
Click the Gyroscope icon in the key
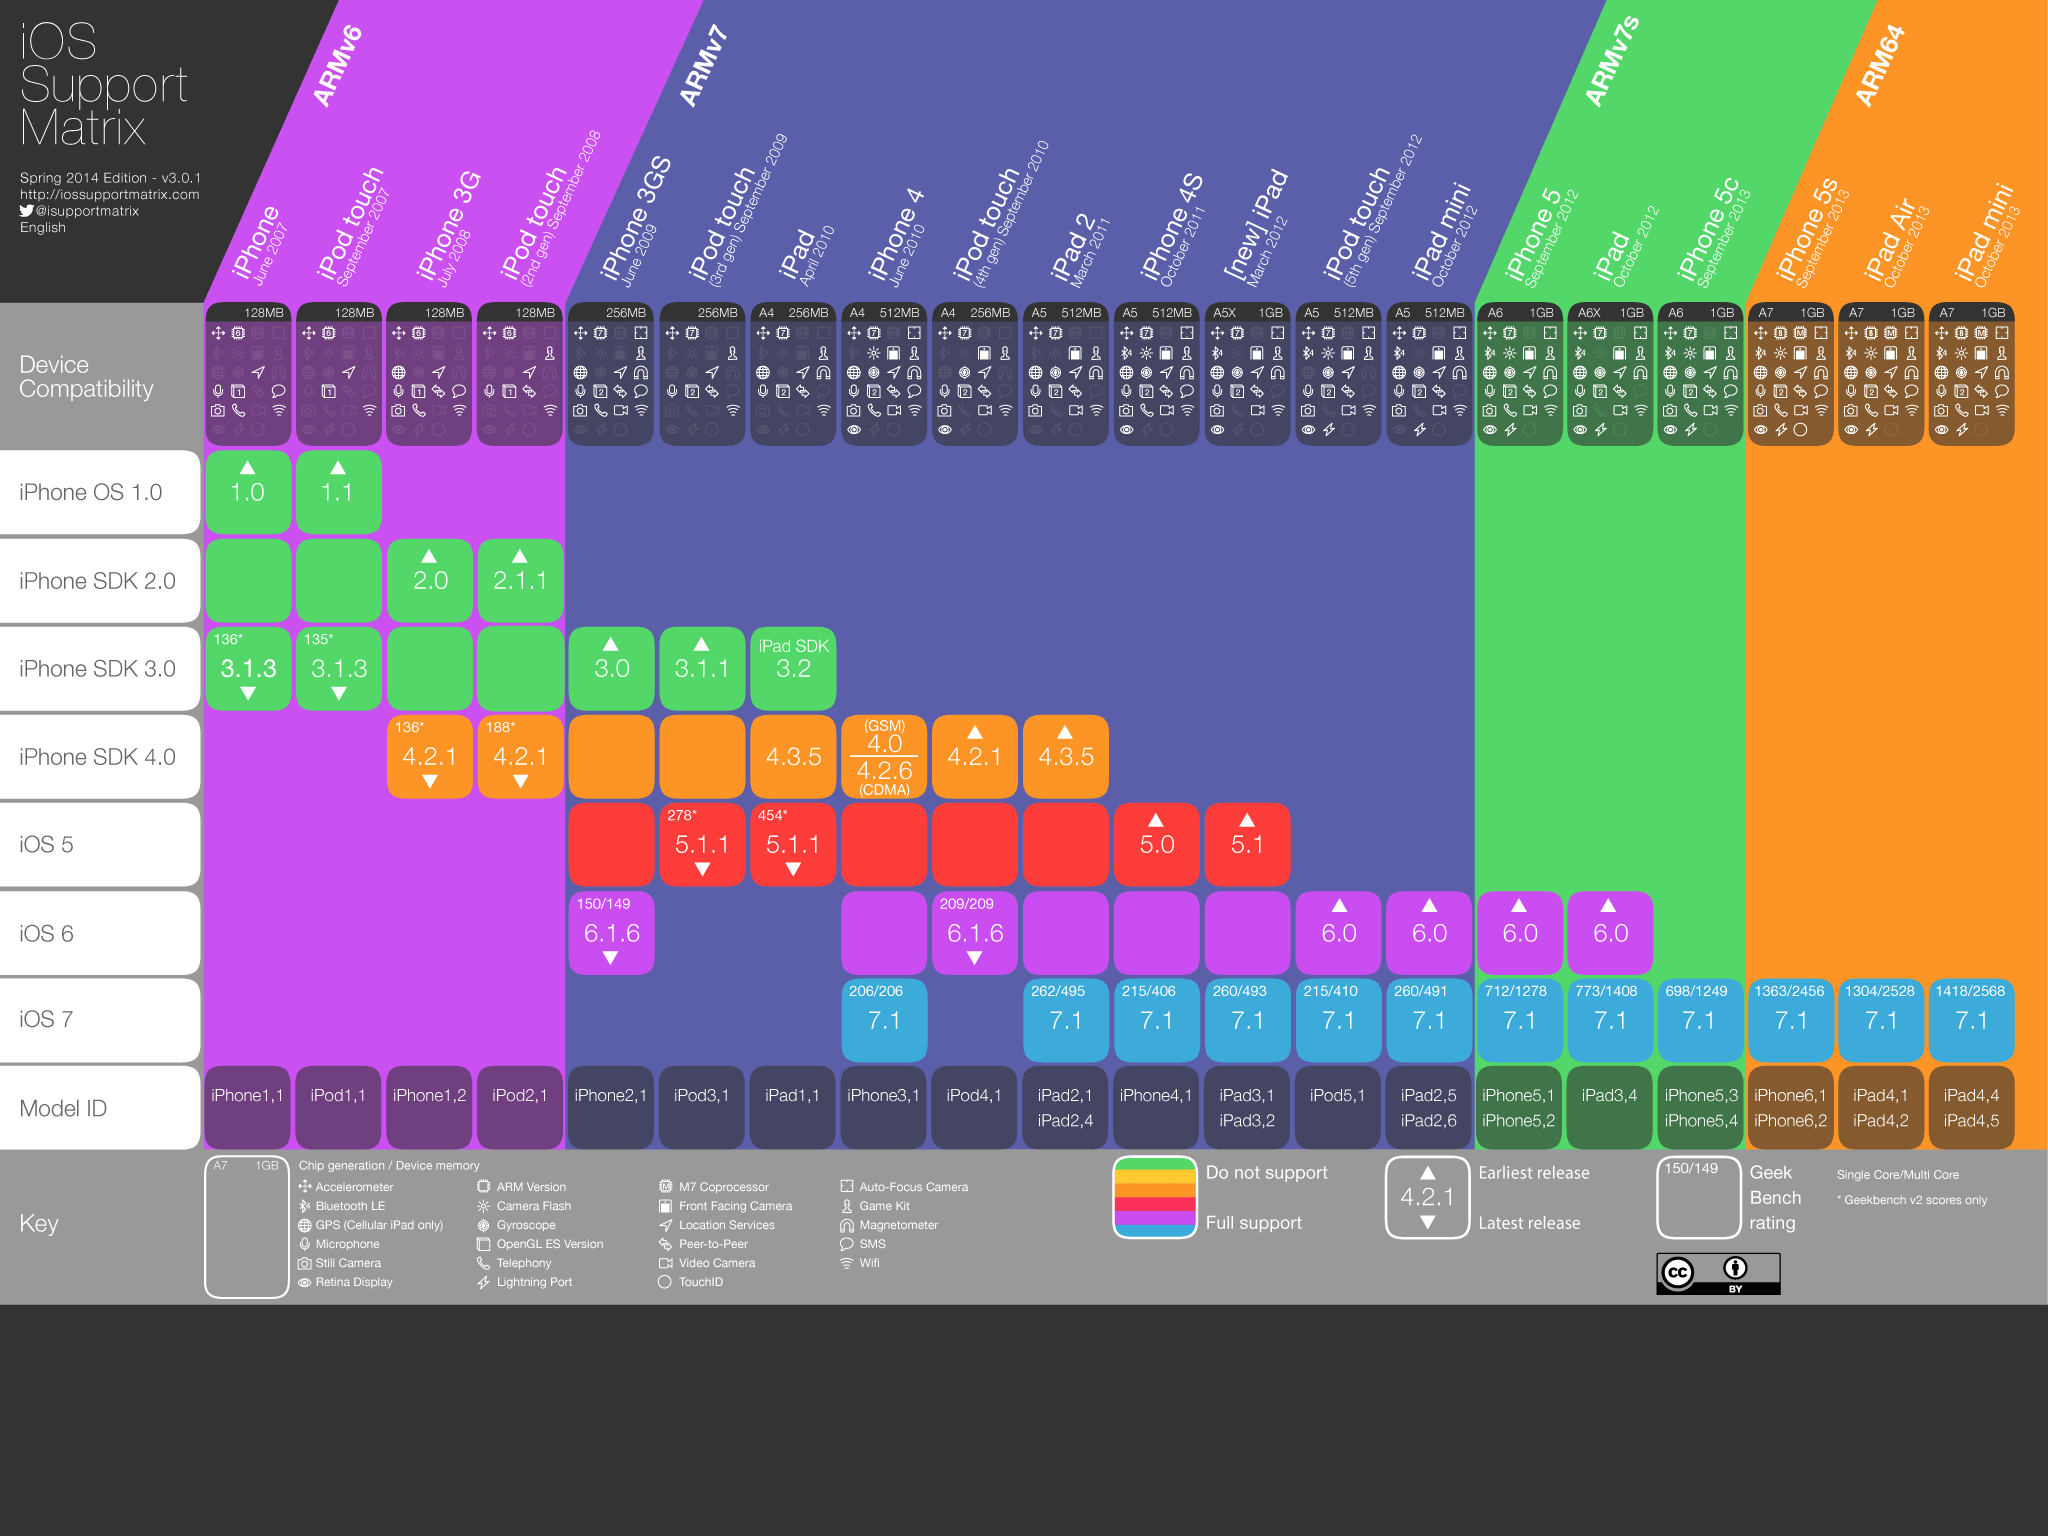pos(484,1224)
